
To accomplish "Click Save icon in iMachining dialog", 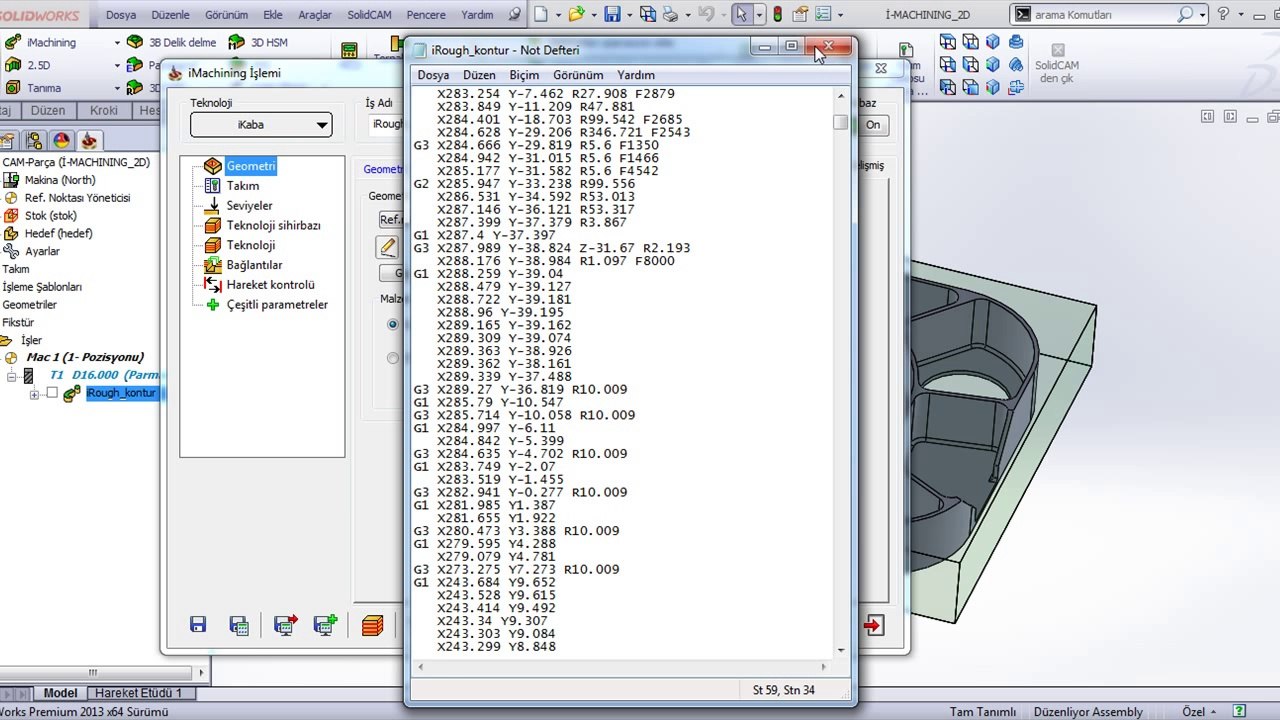I will point(198,625).
